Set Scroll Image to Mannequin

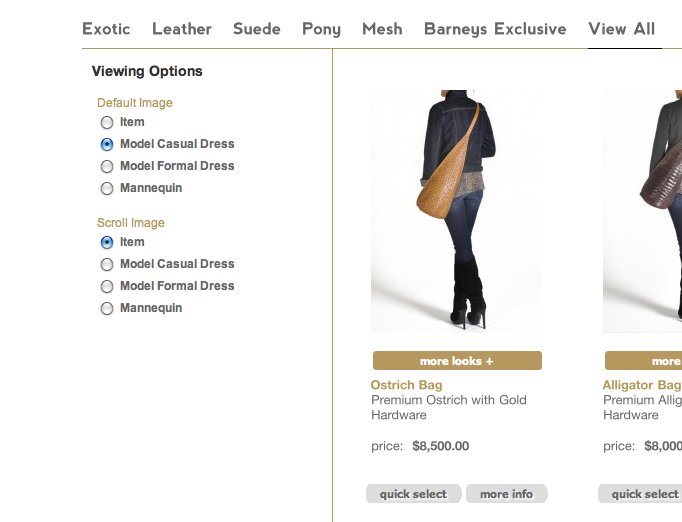pyautogui.click(x=107, y=309)
